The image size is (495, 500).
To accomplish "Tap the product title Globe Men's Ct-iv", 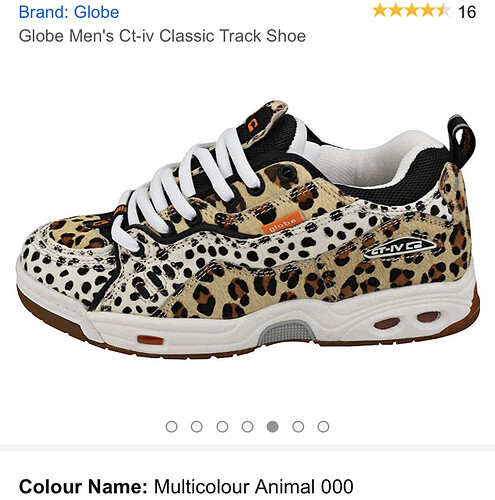I will point(162,36).
